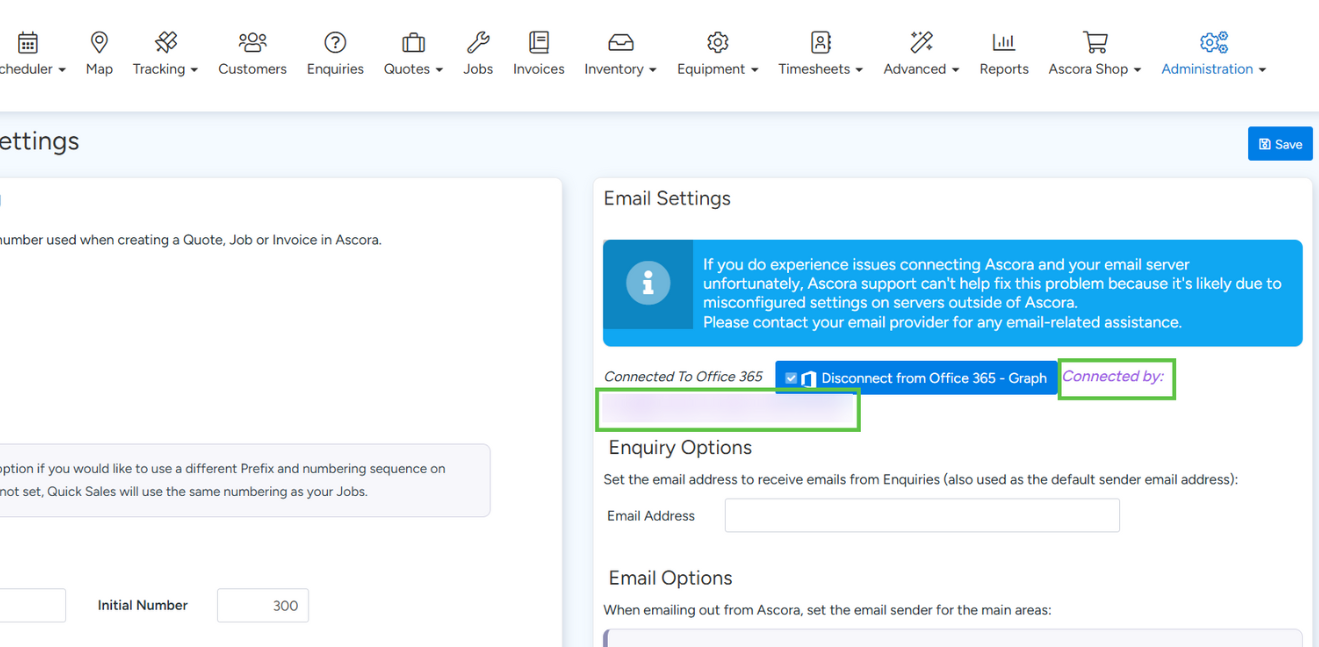Expand the Inventory dropdown menu
Viewport: 1319px width, 647px height.
pyautogui.click(x=620, y=69)
